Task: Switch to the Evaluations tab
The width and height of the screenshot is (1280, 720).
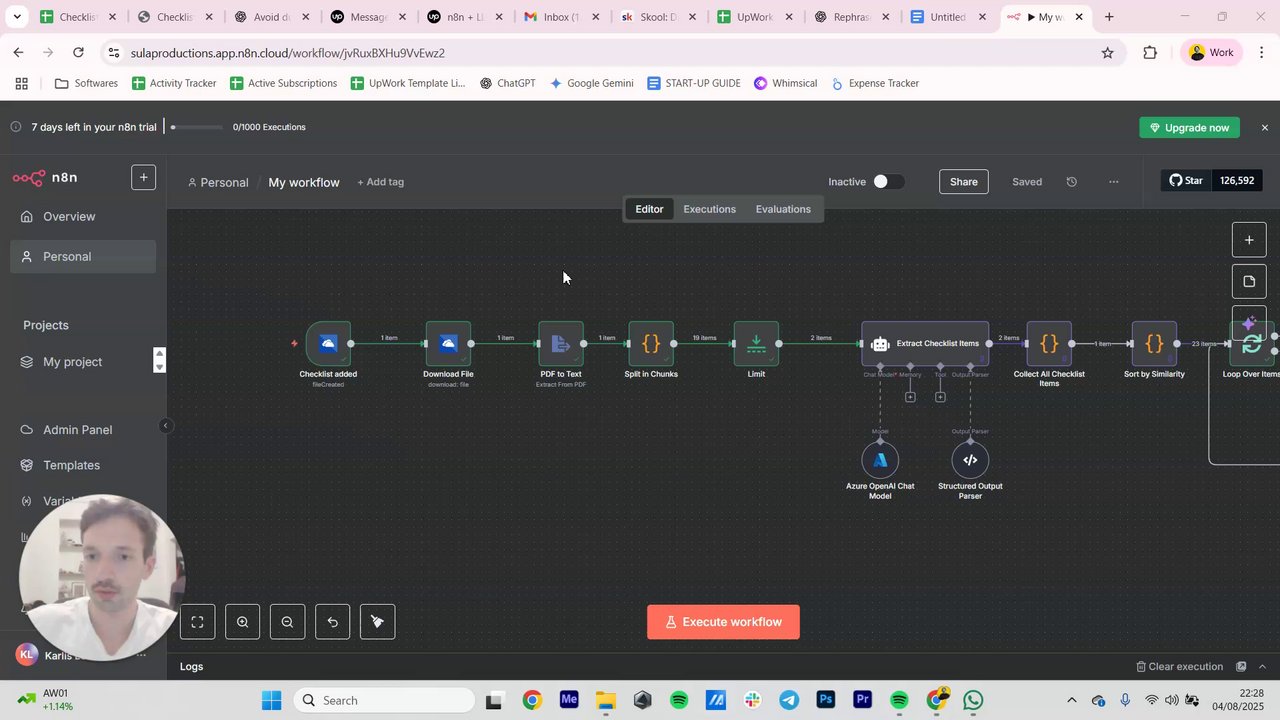Action: (x=783, y=209)
